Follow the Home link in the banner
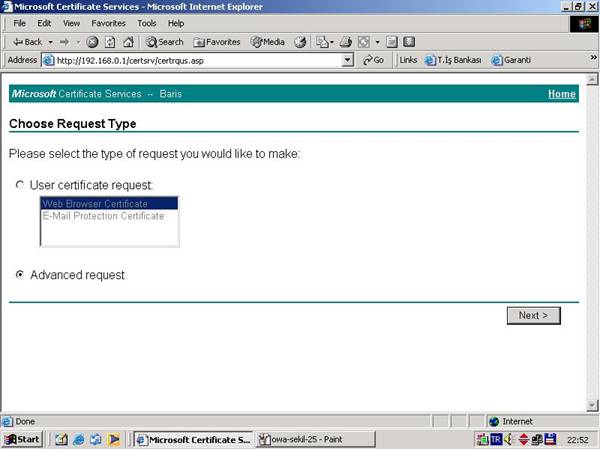The image size is (600, 449). 561,94
